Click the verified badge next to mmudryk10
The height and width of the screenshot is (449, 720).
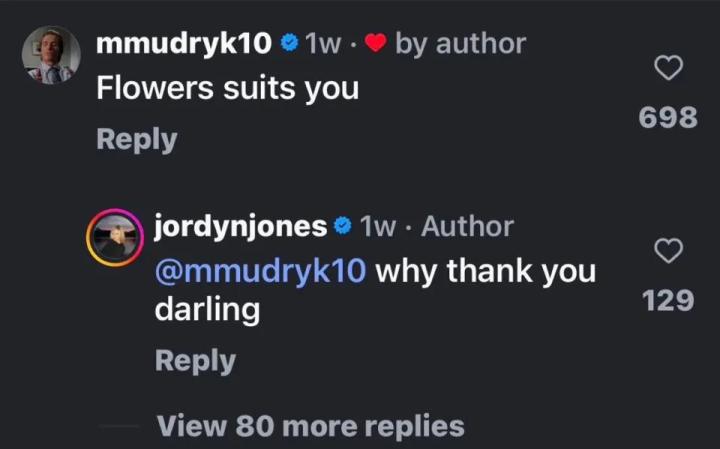coord(289,44)
